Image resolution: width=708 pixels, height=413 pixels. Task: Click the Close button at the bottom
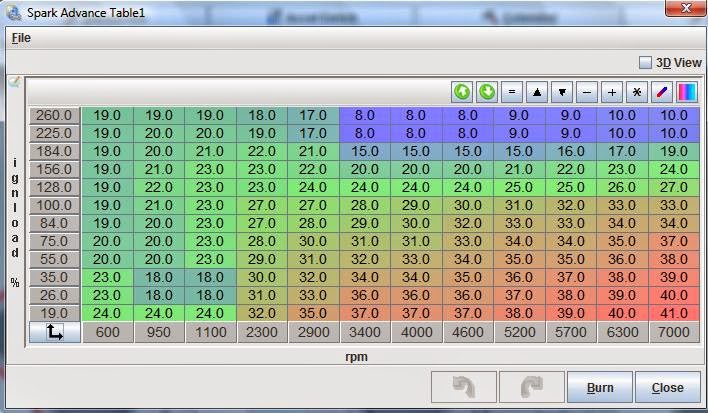click(667, 387)
